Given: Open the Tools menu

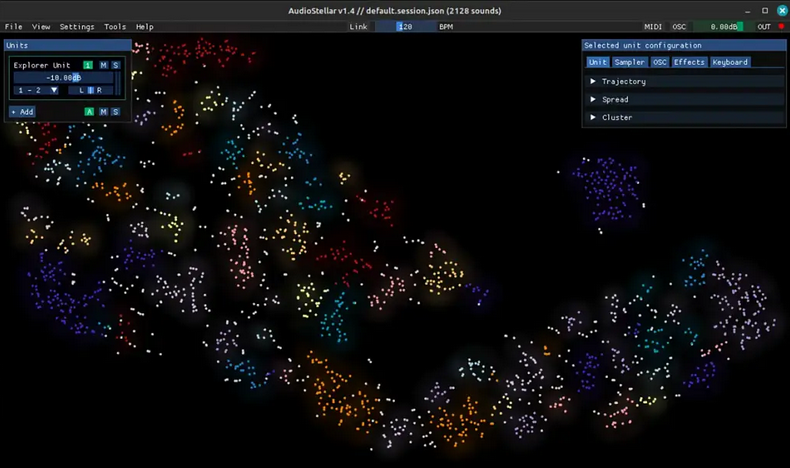Looking at the screenshot, I should point(115,27).
